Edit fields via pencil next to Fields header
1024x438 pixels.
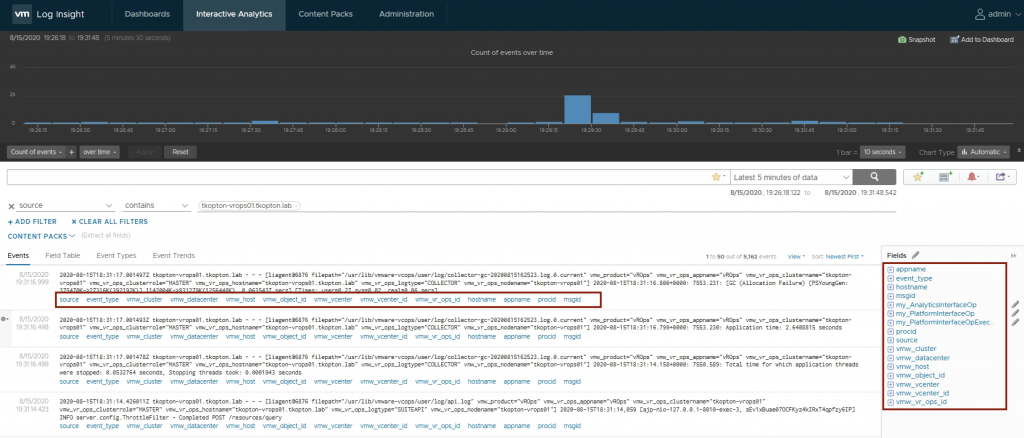click(x=916, y=255)
